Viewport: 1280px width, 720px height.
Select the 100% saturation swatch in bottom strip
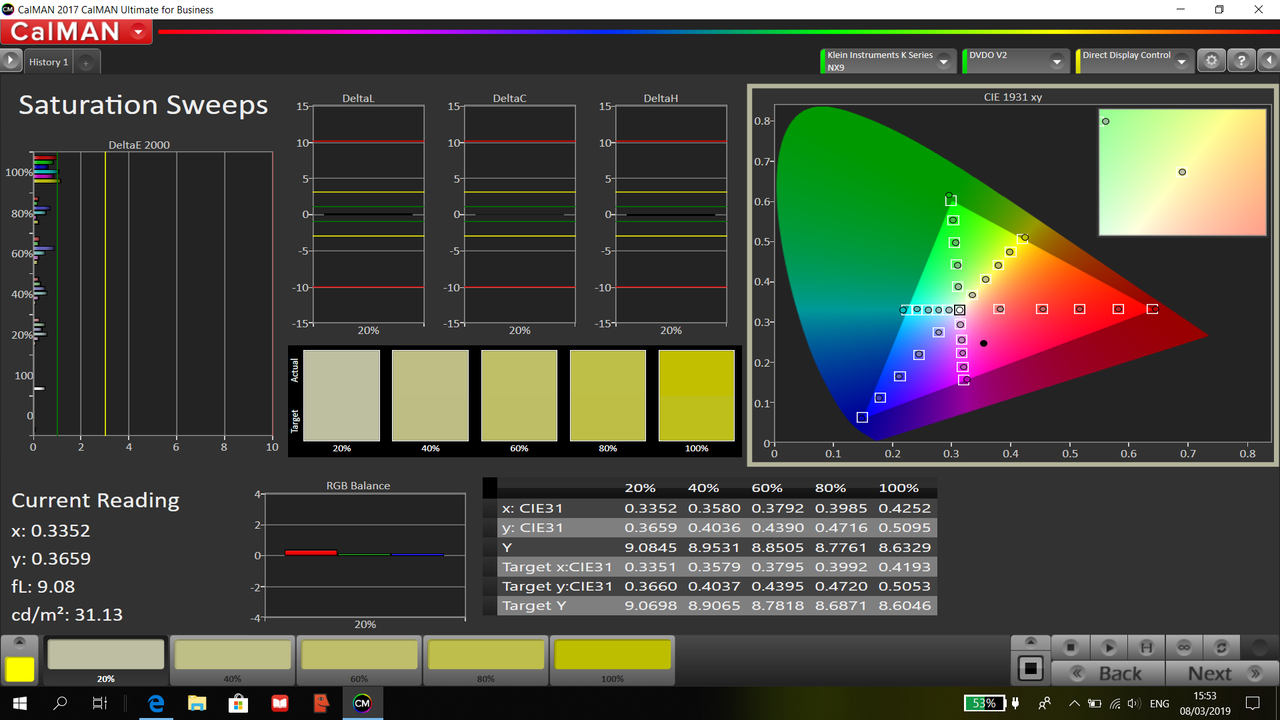tap(612, 660)
